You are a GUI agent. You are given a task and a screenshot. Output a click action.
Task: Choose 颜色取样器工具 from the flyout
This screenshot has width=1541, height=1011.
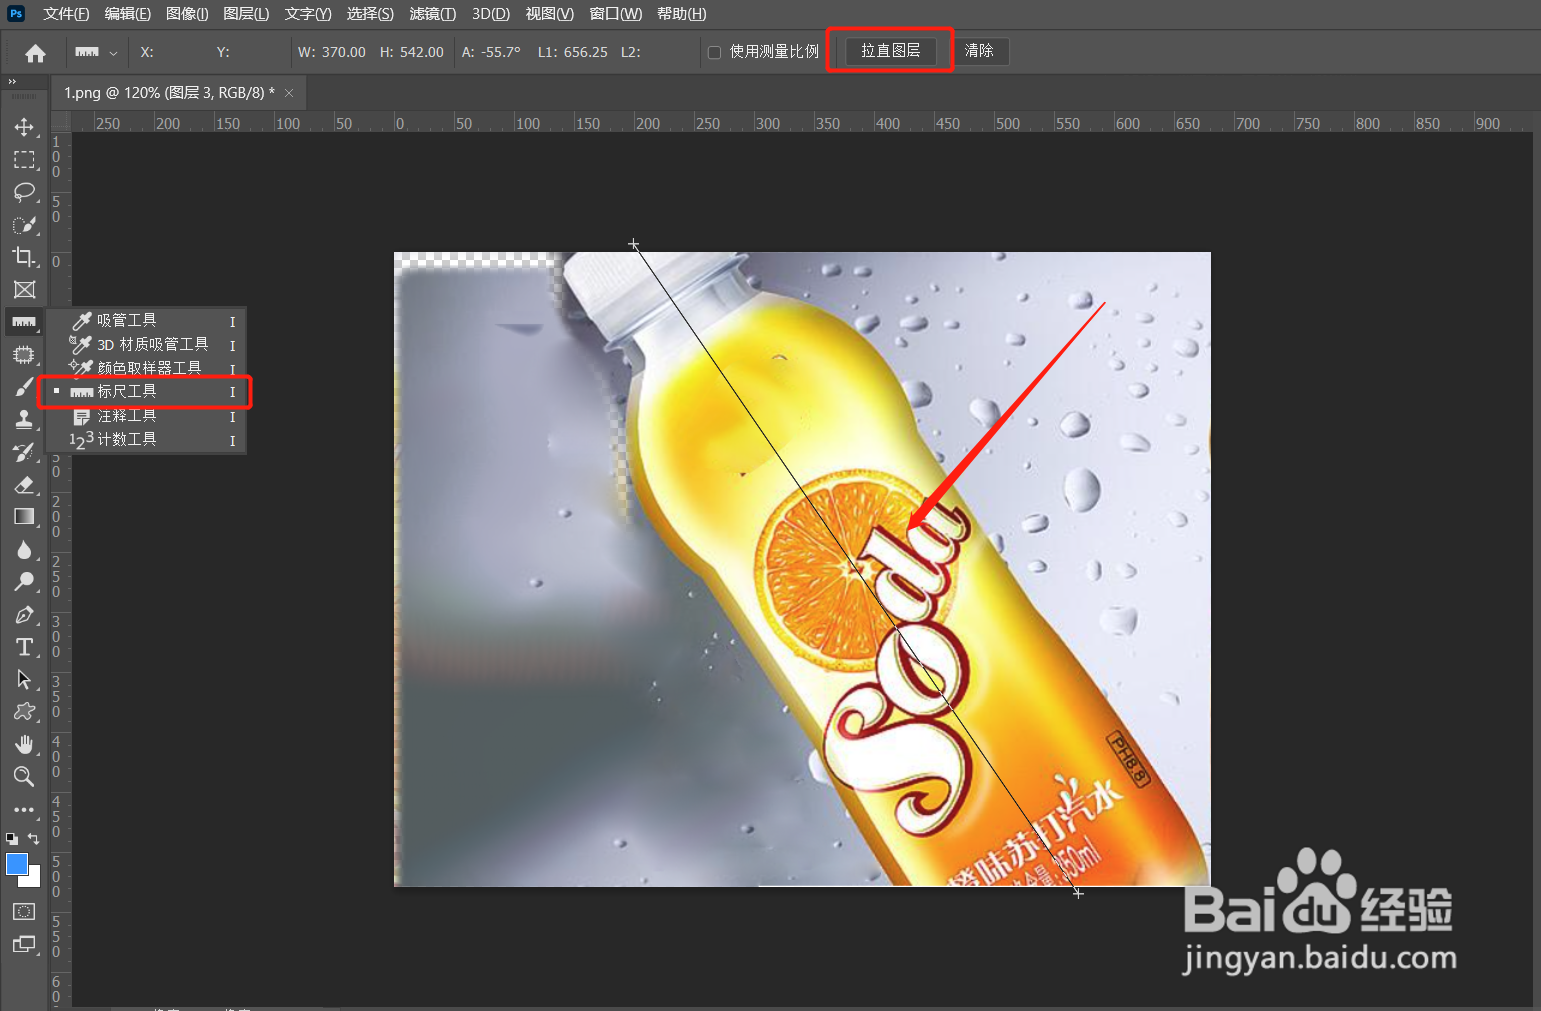click(x=146, y=368)
